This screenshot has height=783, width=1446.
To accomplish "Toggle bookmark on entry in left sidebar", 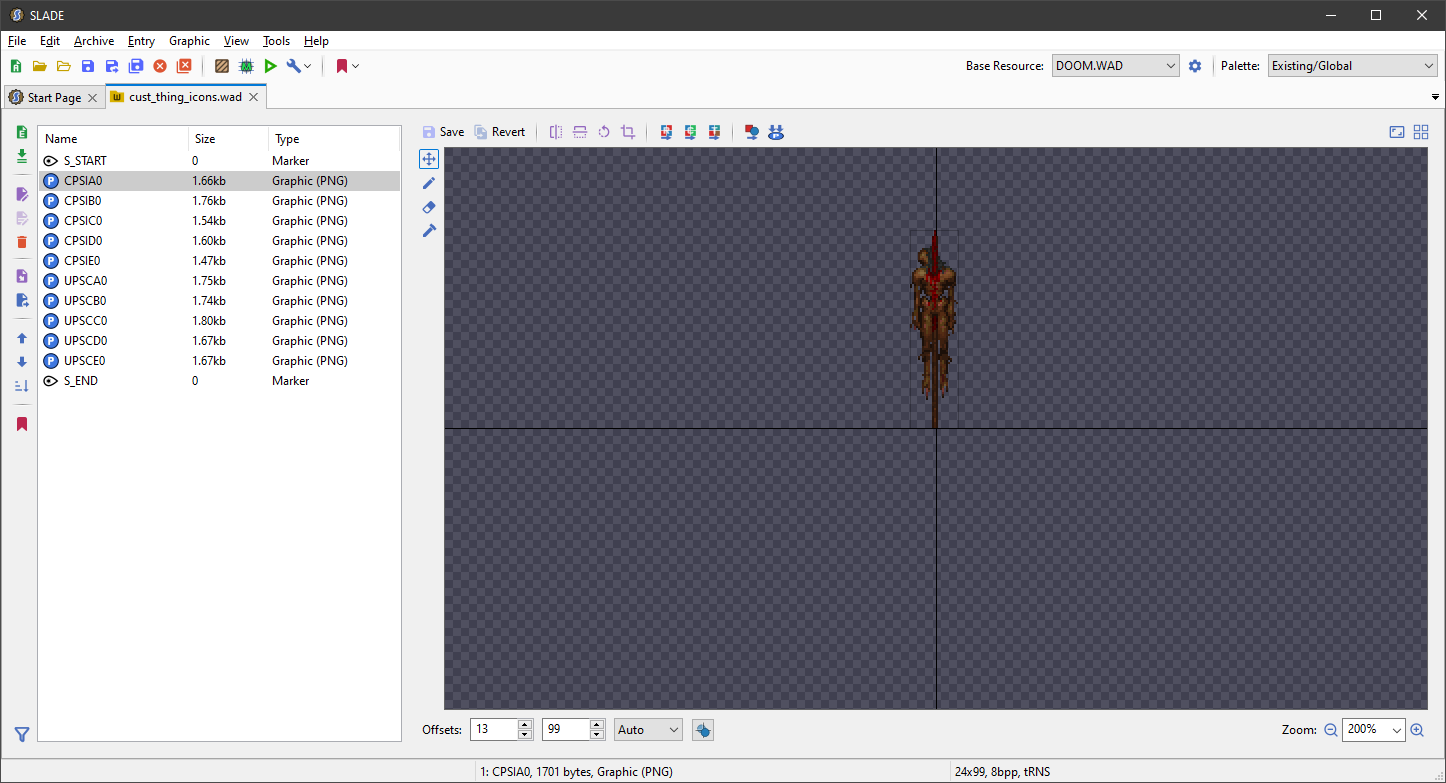I will click(x=22, y=424).
